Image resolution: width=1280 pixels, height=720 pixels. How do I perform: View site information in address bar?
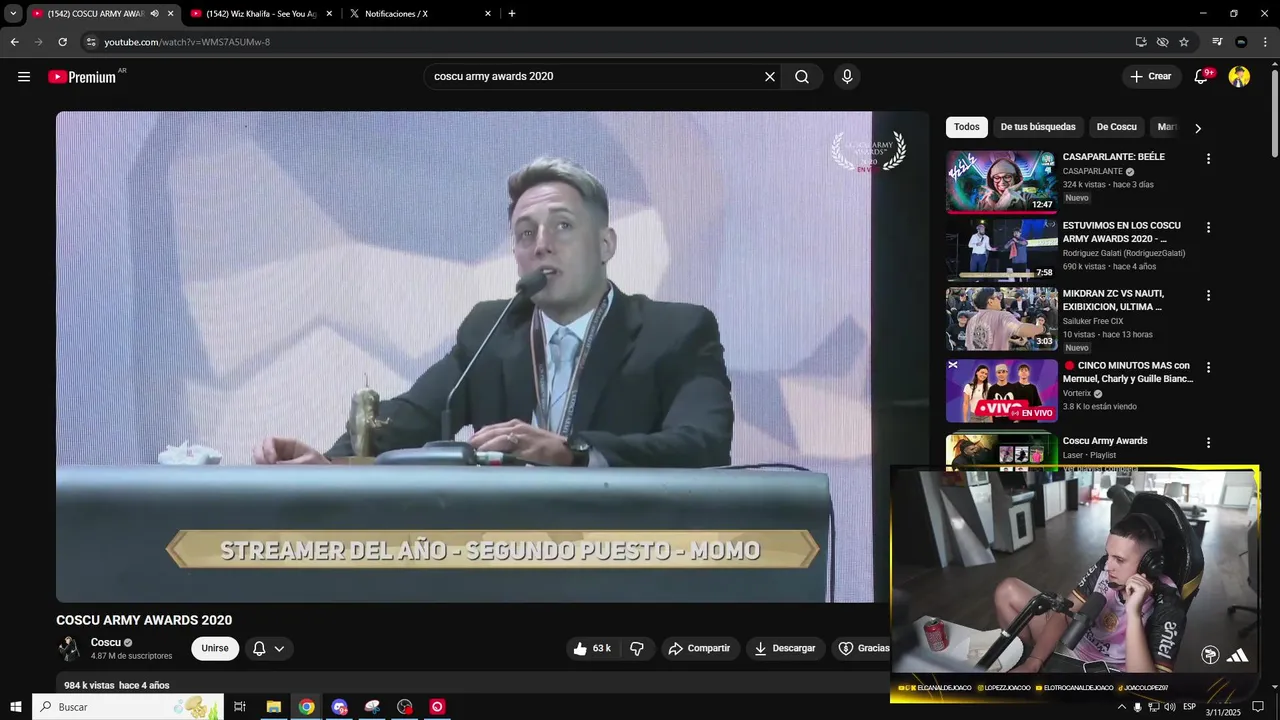pyautogui.click(x=91, y=42)
